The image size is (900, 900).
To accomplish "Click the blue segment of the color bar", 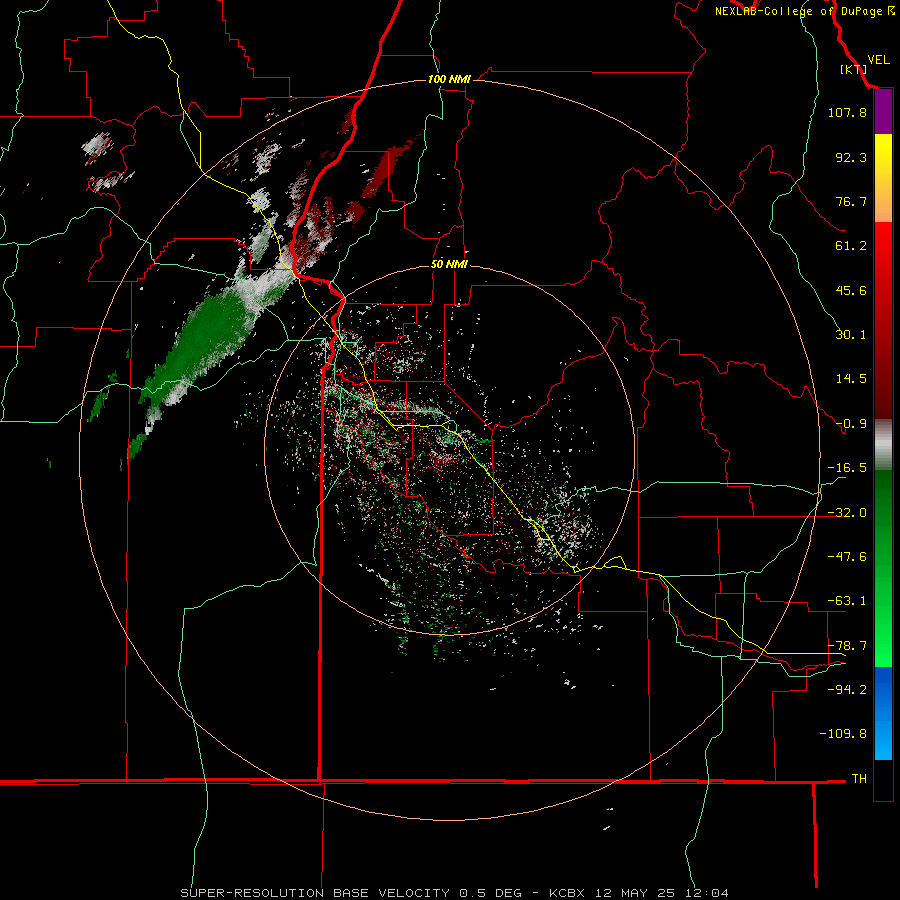I will pyautogui.click(x=883, y=713).
